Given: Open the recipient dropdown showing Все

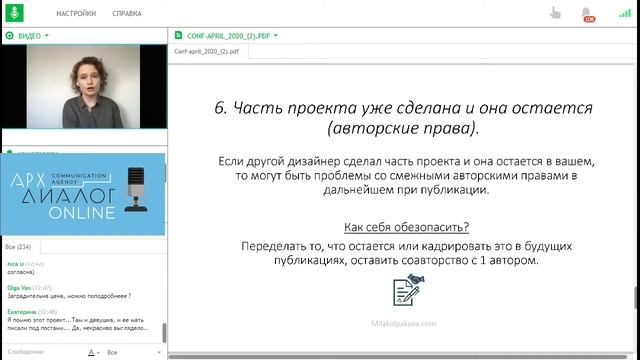Looking at the screenshot, I should [x=133, y=352].
